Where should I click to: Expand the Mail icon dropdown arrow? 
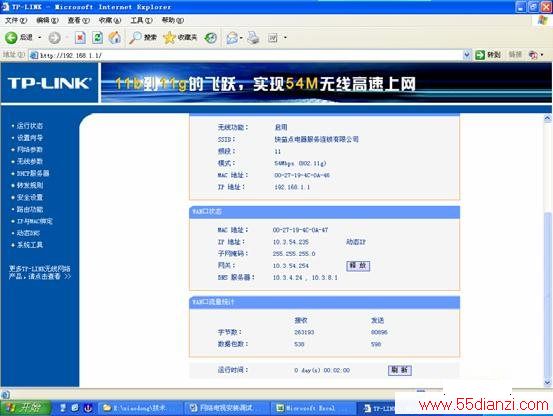(241, 38)
